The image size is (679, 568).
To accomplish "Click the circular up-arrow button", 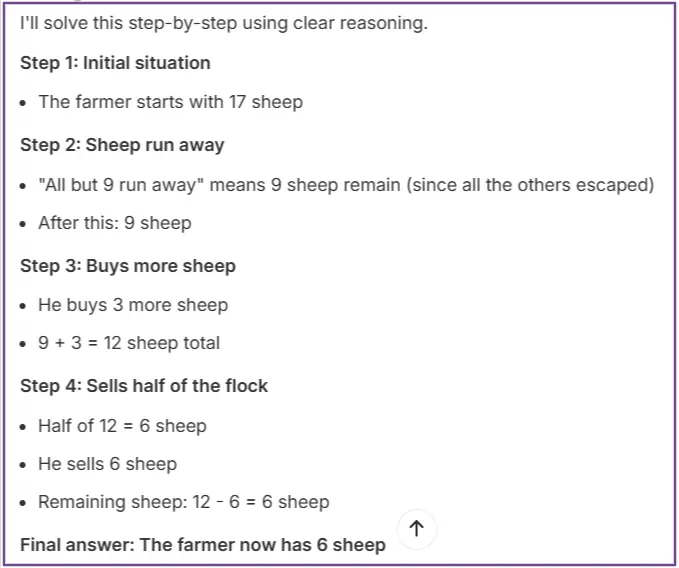I will 417,530.
